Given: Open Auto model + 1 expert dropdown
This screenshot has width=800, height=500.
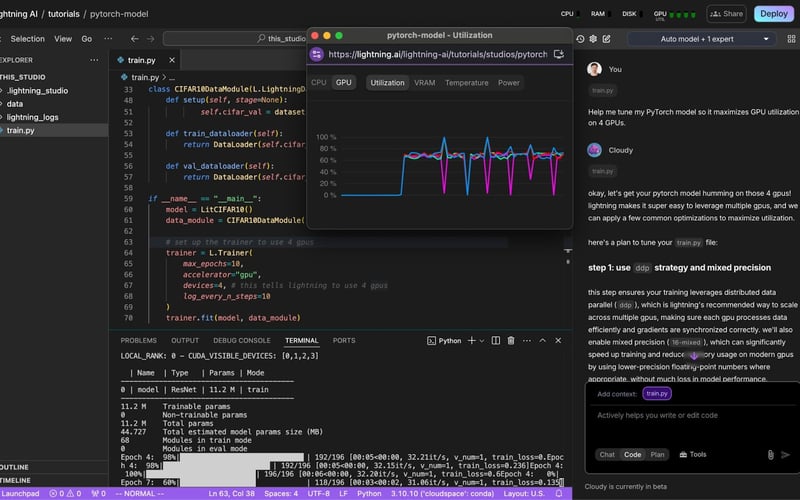Looking at the screenshot, I should 702,39.
